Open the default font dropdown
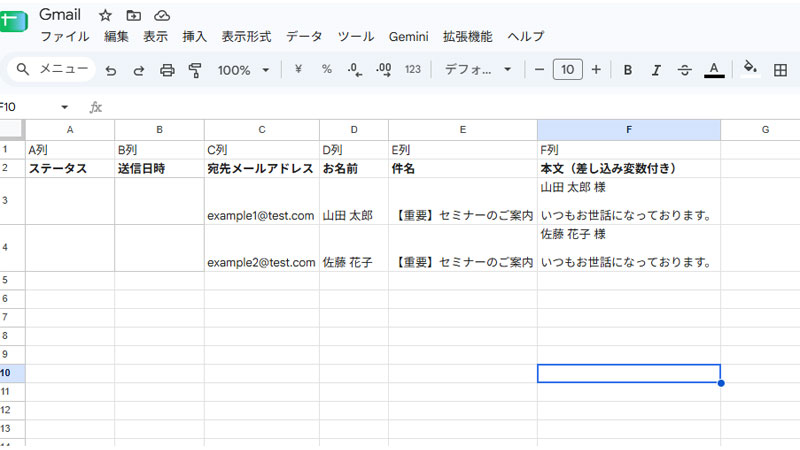Viewport: 800px width, 450px height. coord(478,69)
